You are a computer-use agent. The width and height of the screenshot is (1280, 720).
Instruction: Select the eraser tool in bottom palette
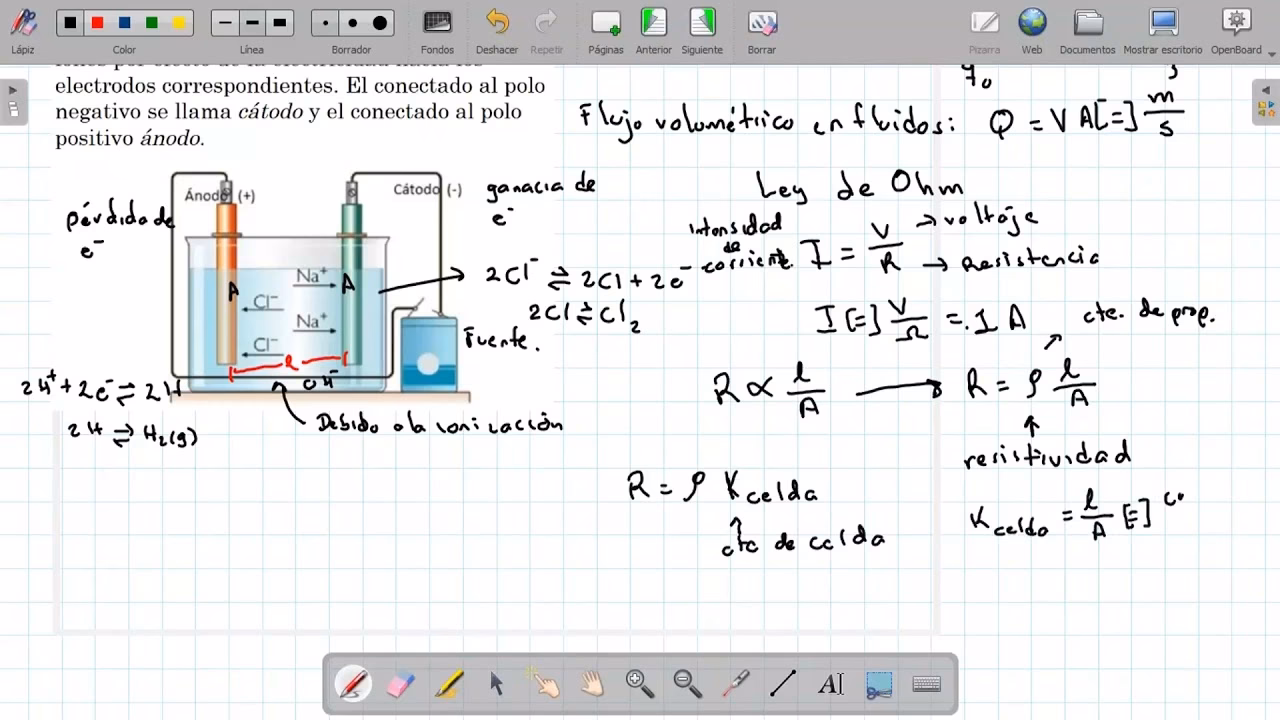(400, 684)
